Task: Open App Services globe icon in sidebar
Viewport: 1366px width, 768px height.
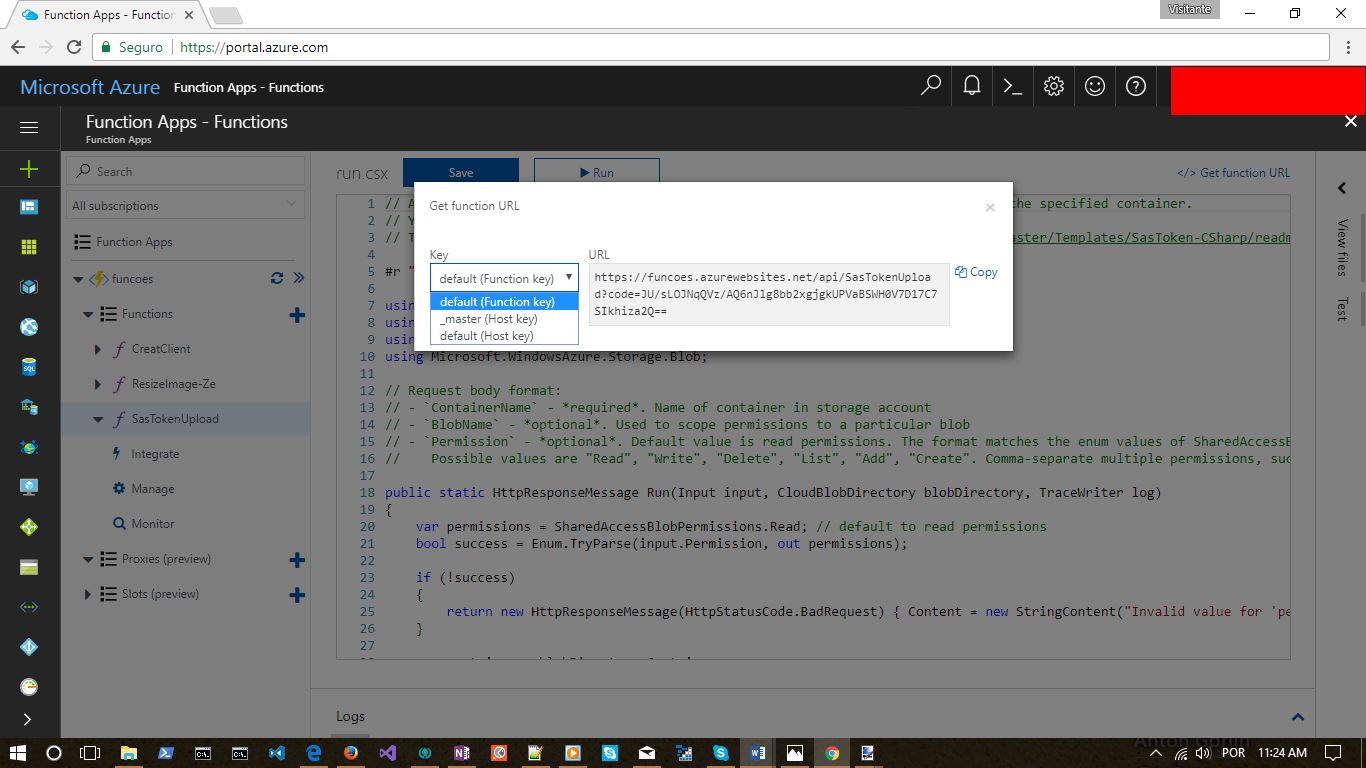Action: 29,327
